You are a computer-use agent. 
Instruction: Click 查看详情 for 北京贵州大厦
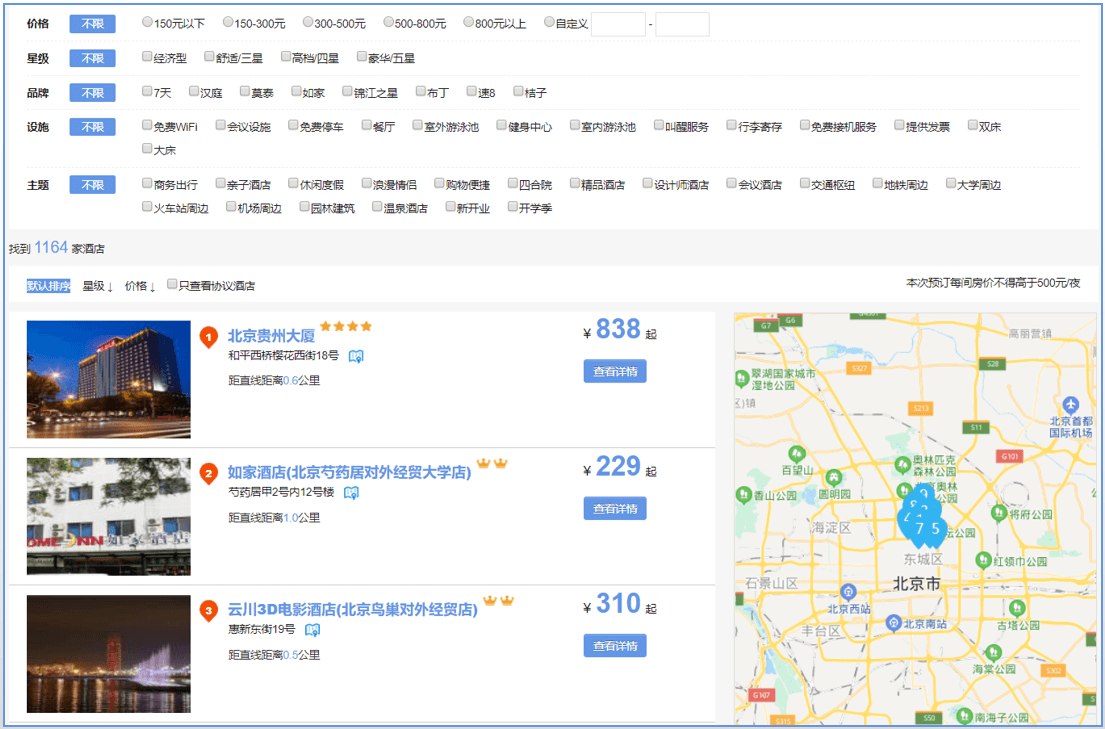pos(615,371)
